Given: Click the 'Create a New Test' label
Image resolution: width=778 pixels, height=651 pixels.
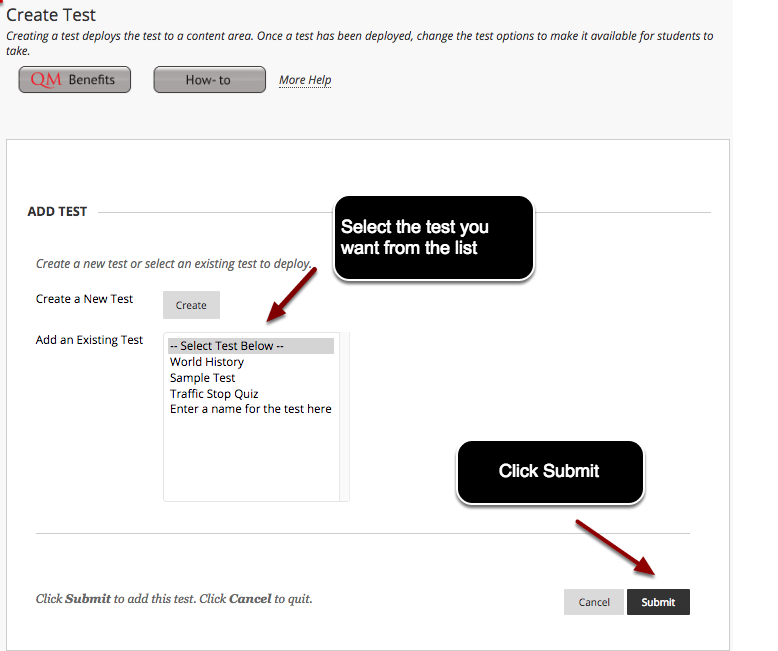Looking at the screenshot, I should [84, 299].
